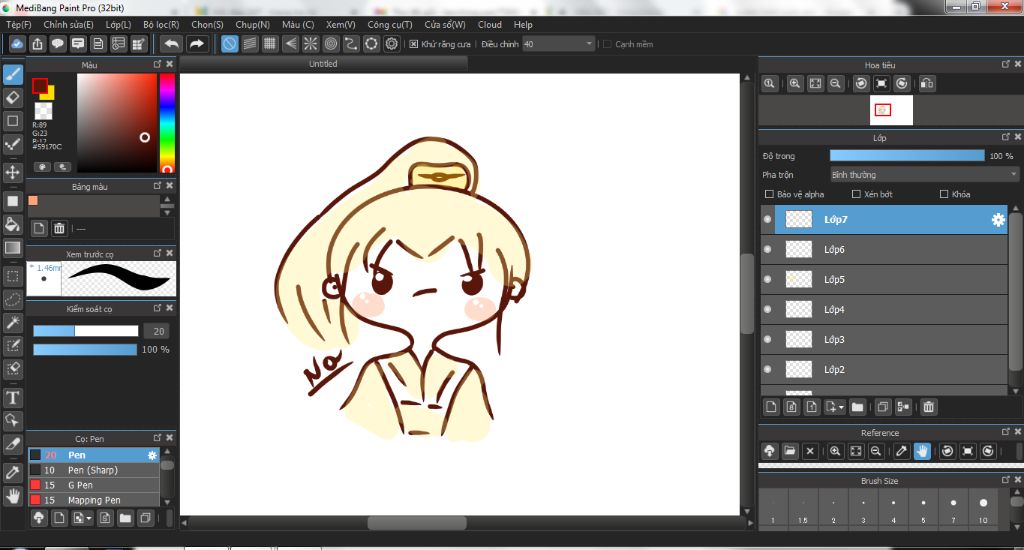Select the Lasso tool

(12, 300)
